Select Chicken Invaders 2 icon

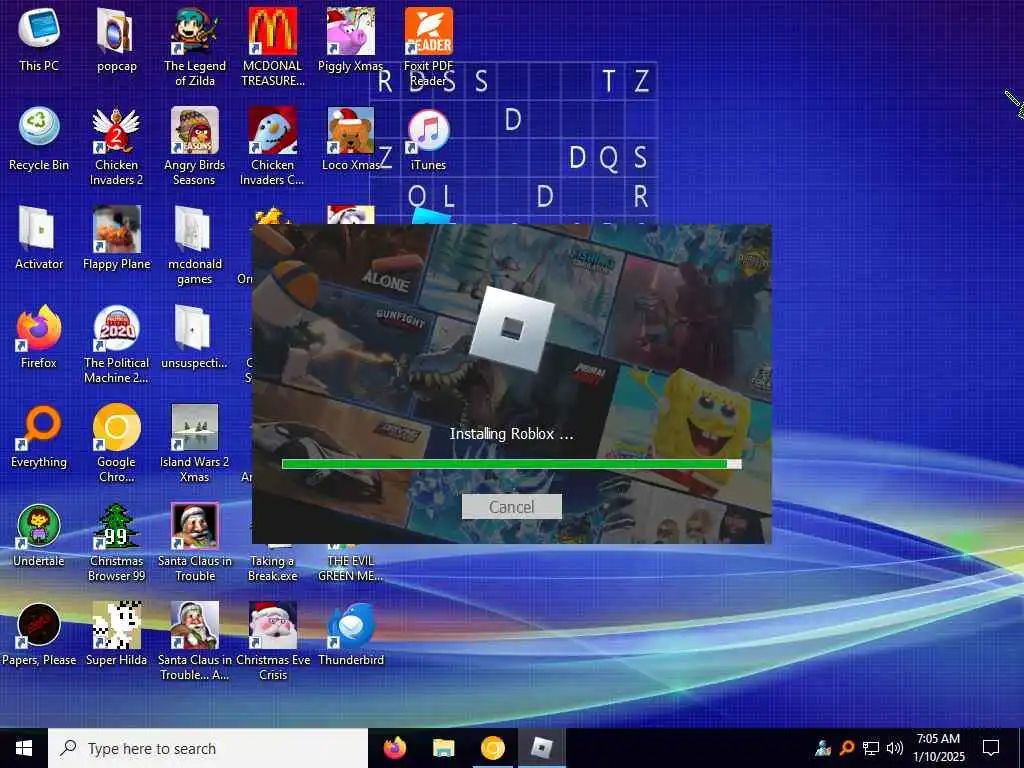tap(116, 146)
